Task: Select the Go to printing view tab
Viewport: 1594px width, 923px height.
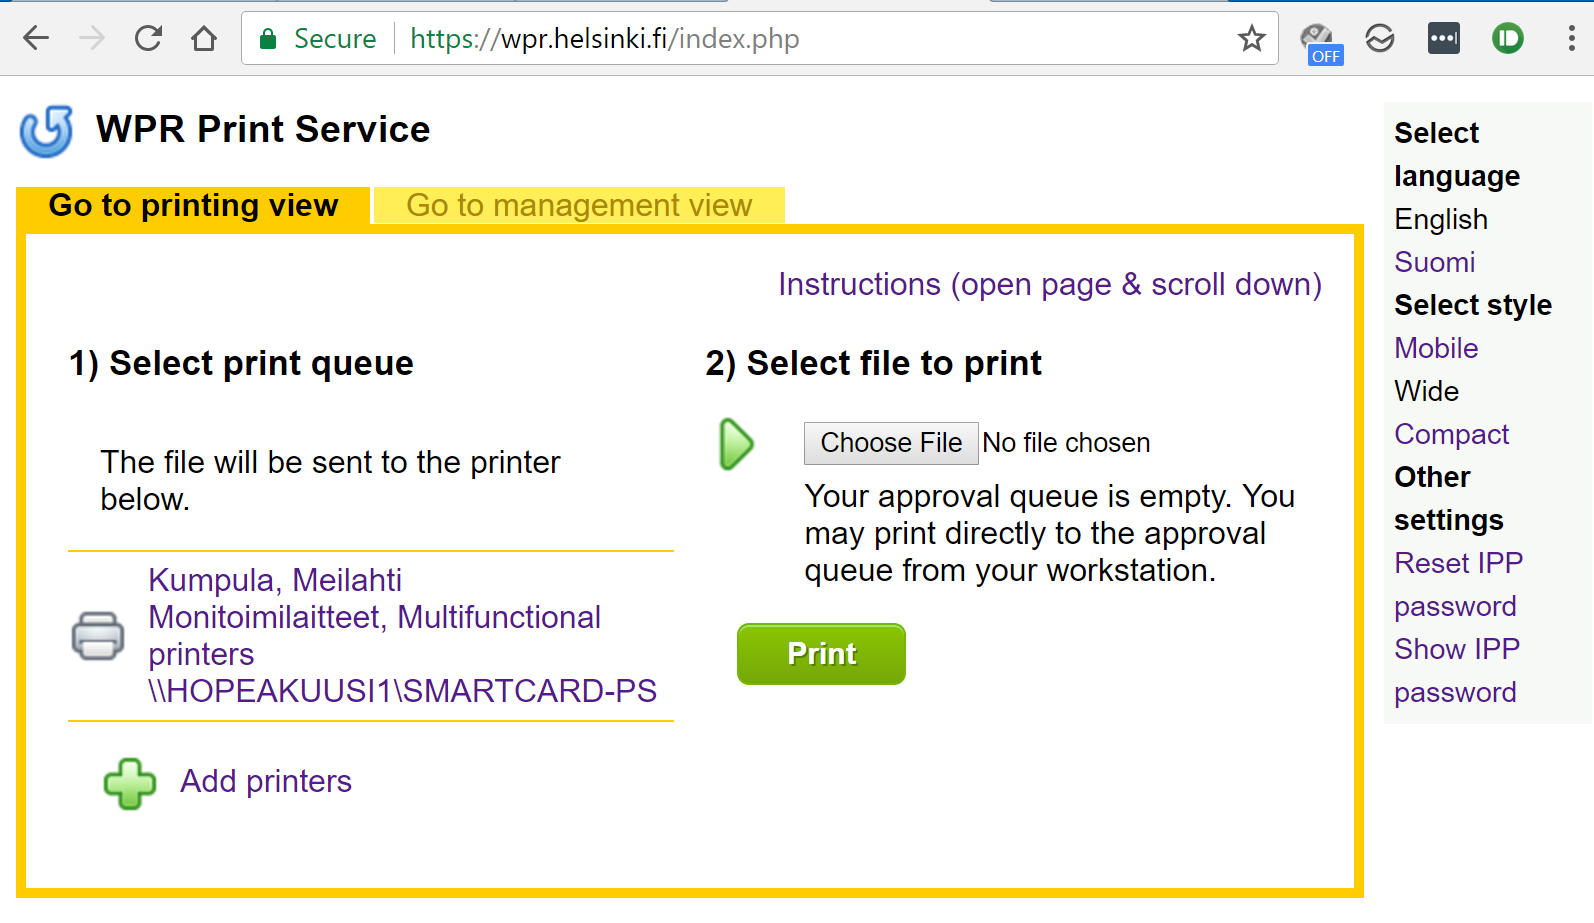Action: coord(193,206)
